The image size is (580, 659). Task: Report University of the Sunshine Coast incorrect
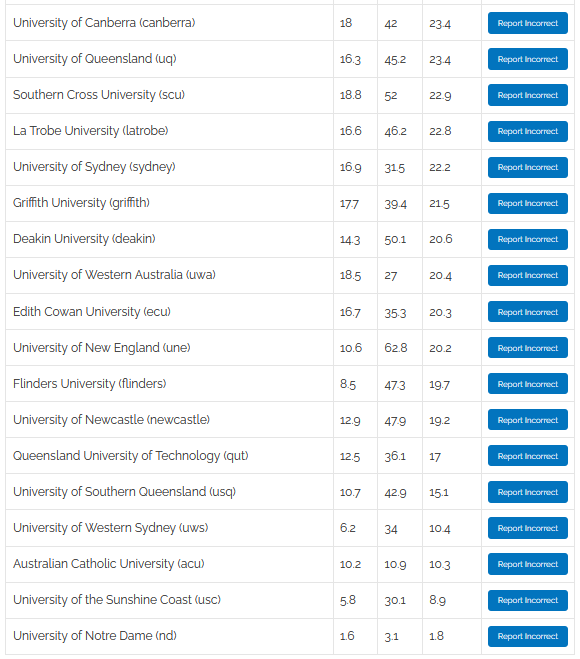click(527, 600)
